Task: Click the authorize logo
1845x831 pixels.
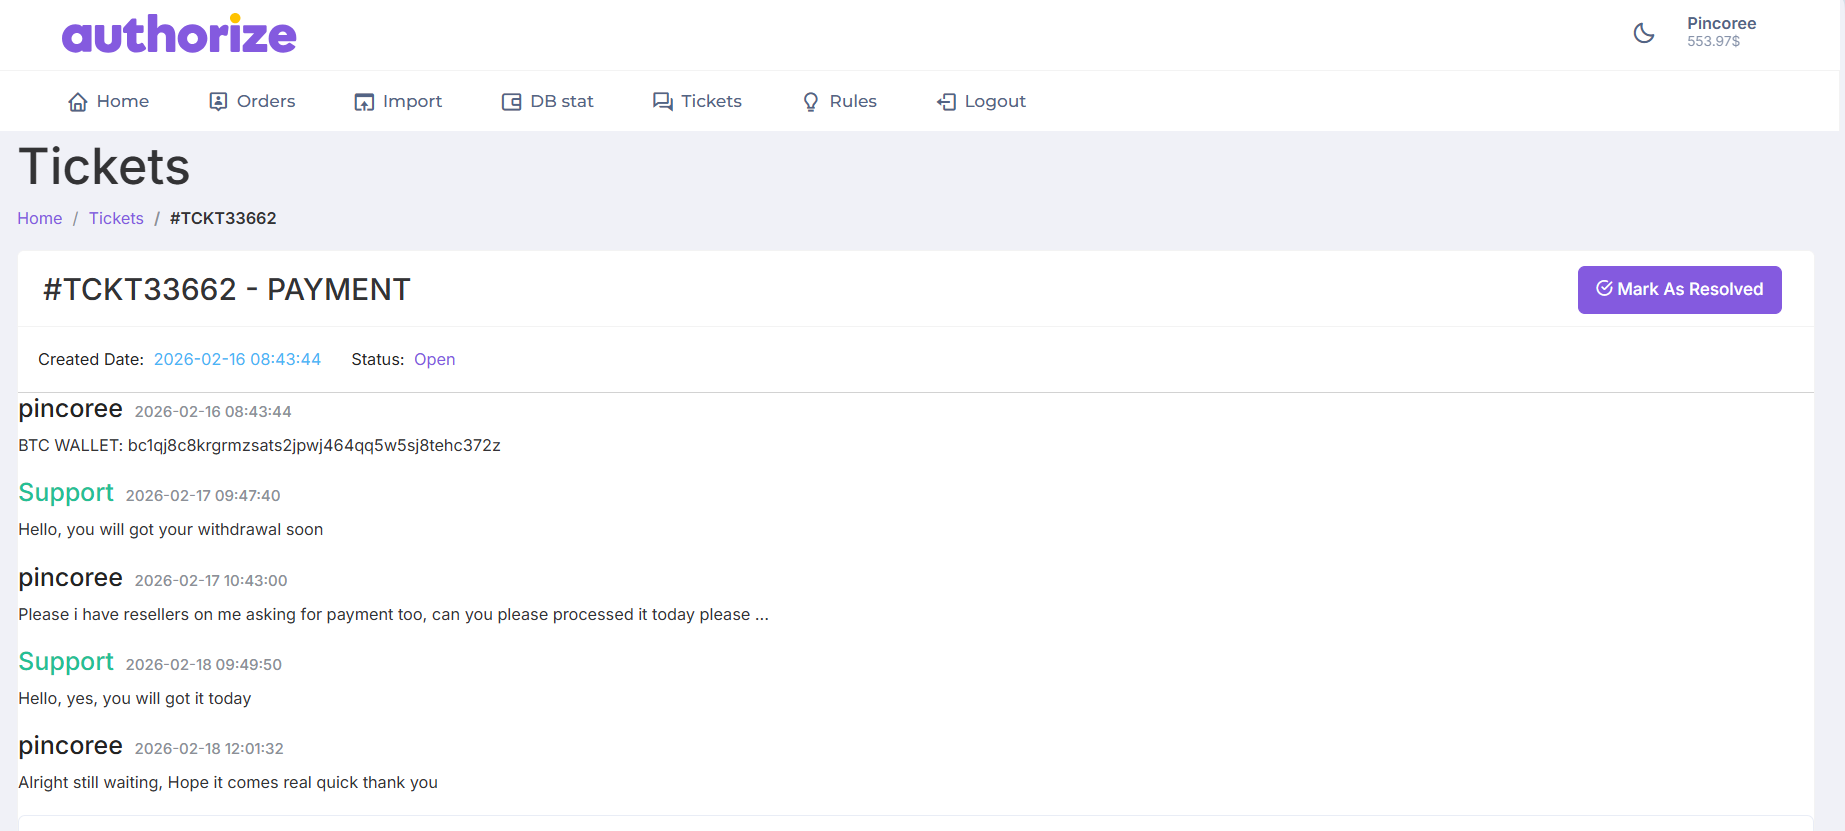Action: 179,35
